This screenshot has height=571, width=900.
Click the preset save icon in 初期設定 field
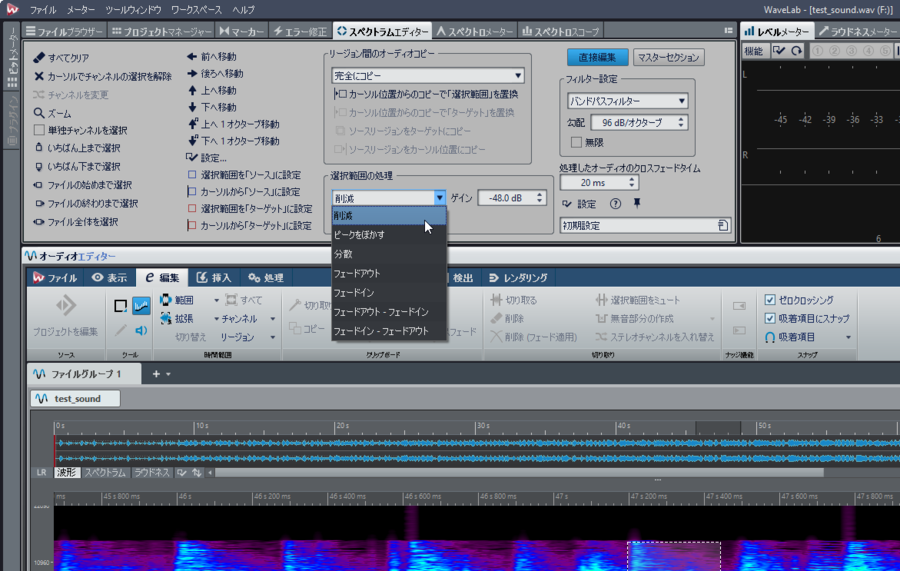[723, 226]
